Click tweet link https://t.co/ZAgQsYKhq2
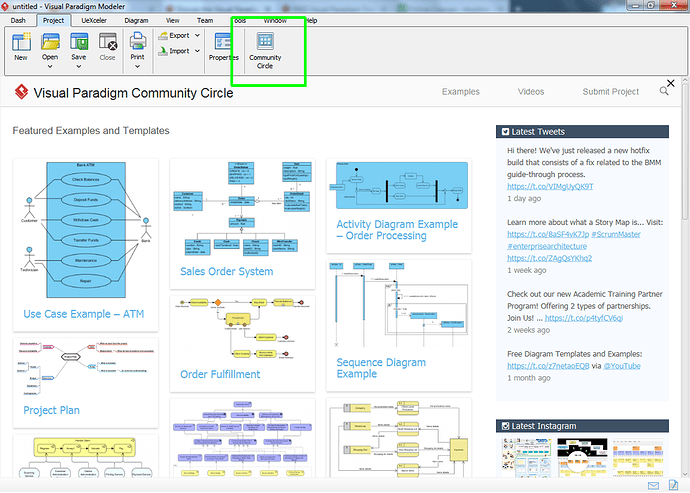690x493 pixels. pos(549,258)
